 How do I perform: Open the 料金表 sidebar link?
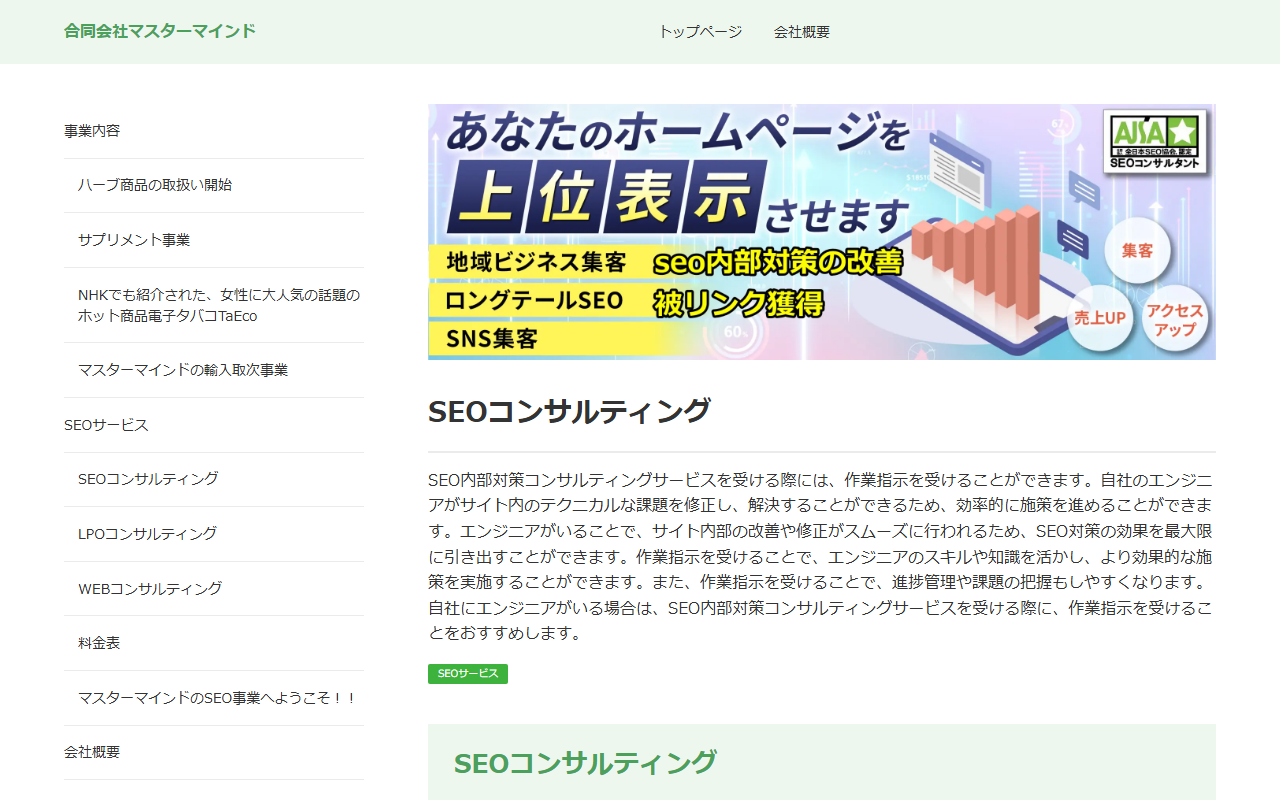point(99,643)
